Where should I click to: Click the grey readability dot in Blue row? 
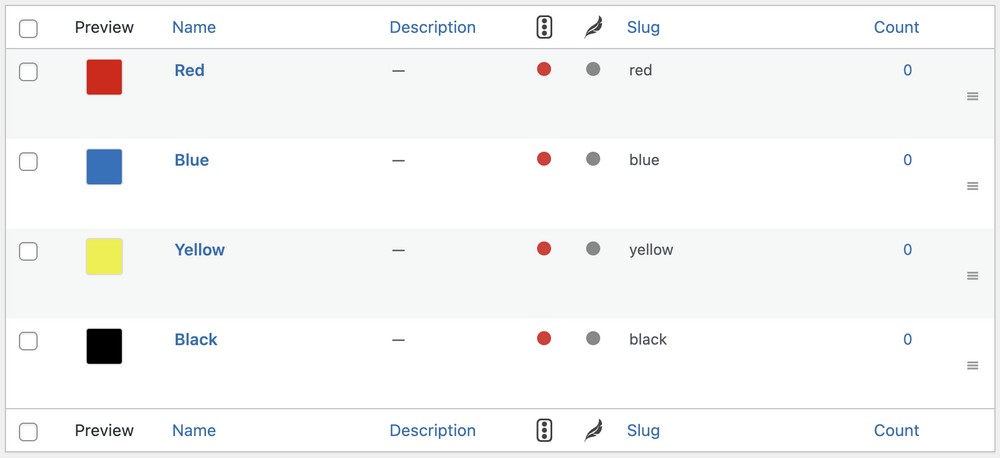[593, 159]
